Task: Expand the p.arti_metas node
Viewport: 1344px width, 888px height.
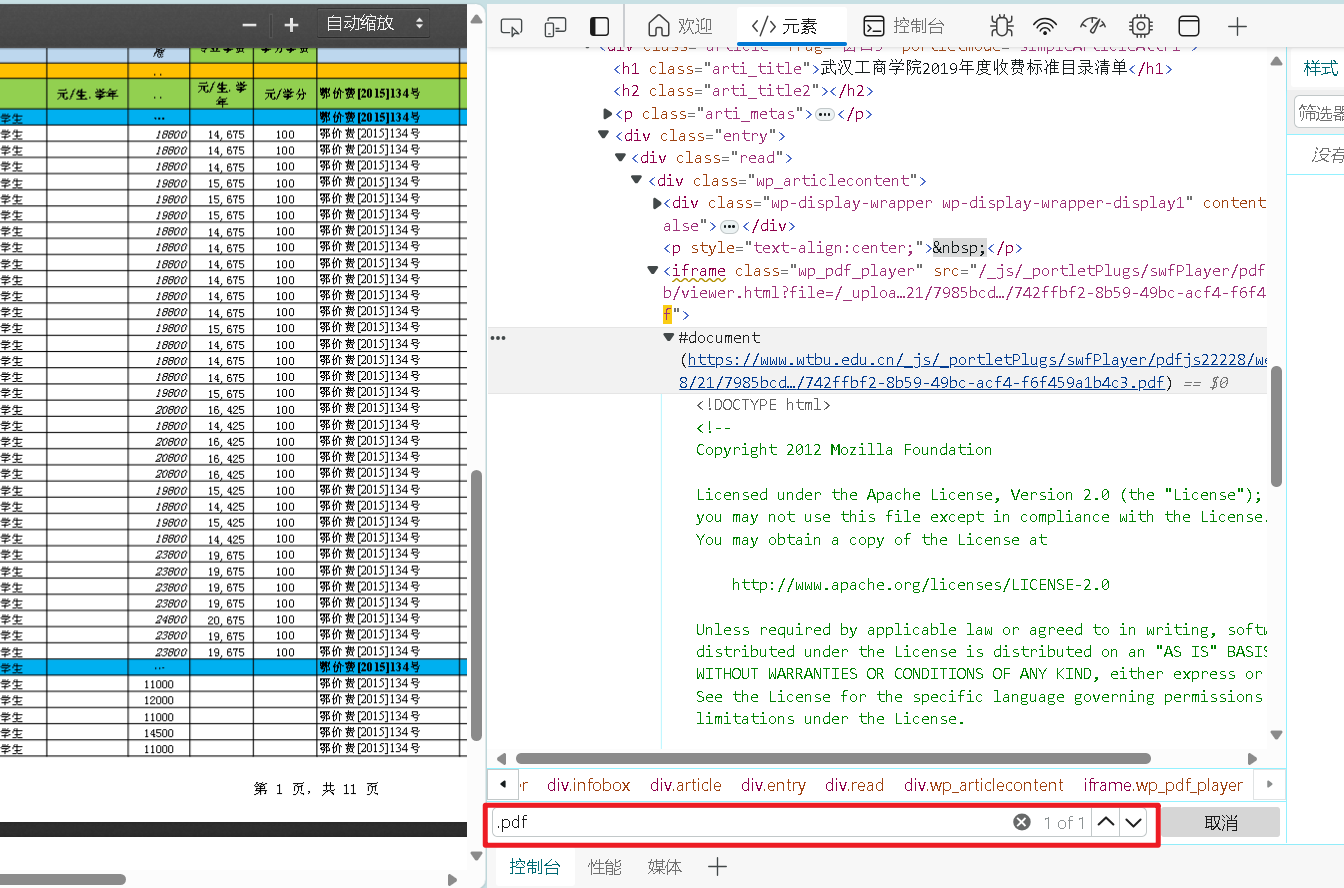Action: click(608, 114)
